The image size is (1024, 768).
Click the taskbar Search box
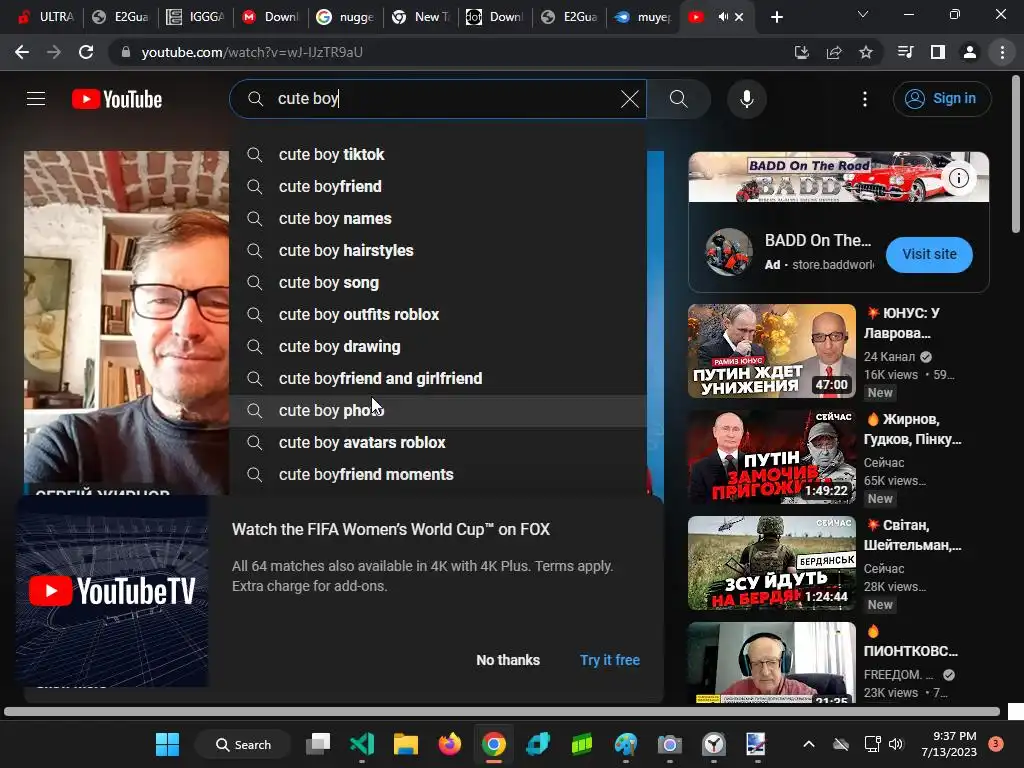(x=244, y=744)
